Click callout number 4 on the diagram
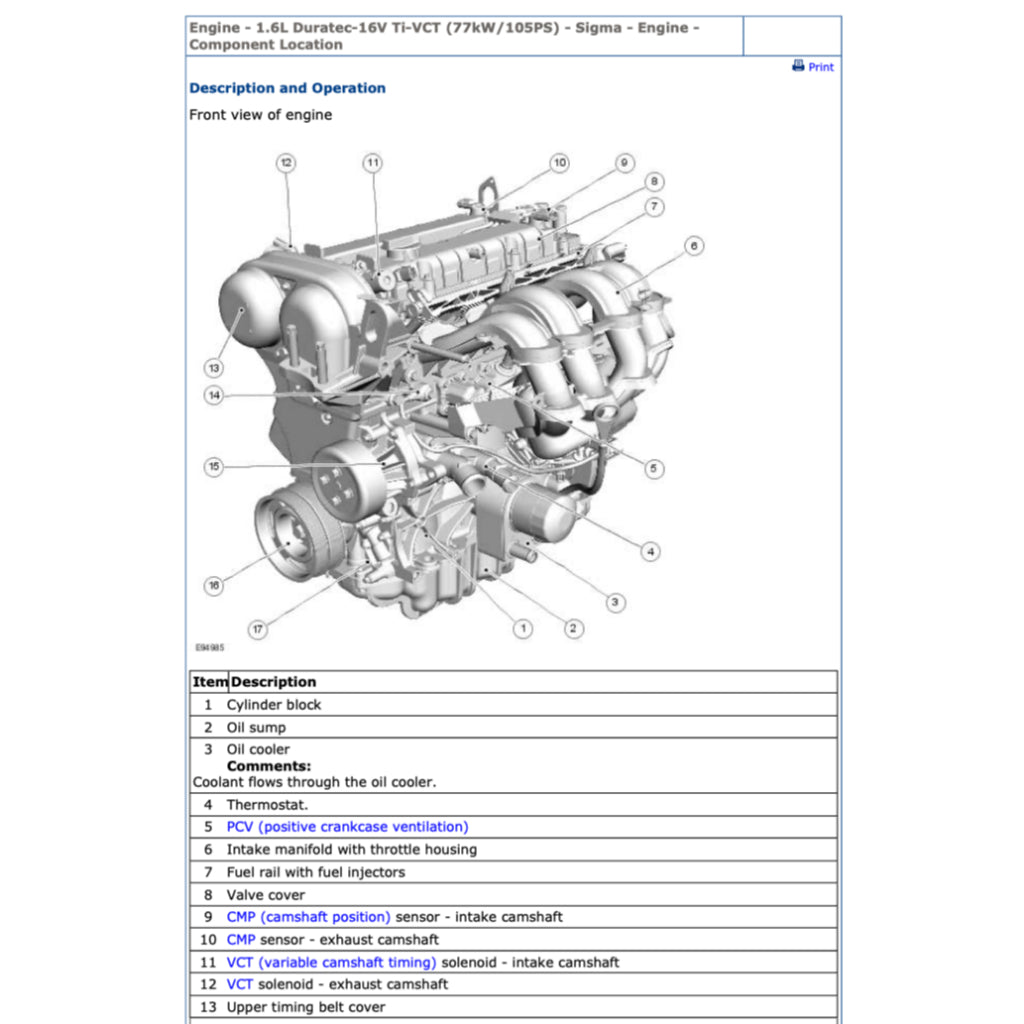 (x=650, y=550)
